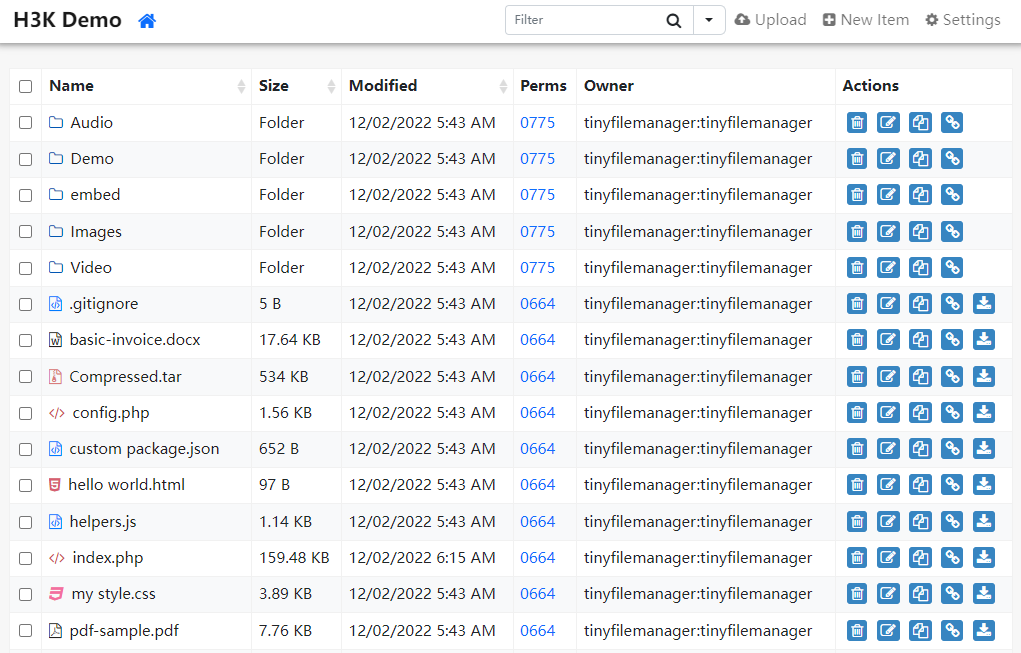Click inside the Filter text field

pyautogui.click(x=585, y=20)
